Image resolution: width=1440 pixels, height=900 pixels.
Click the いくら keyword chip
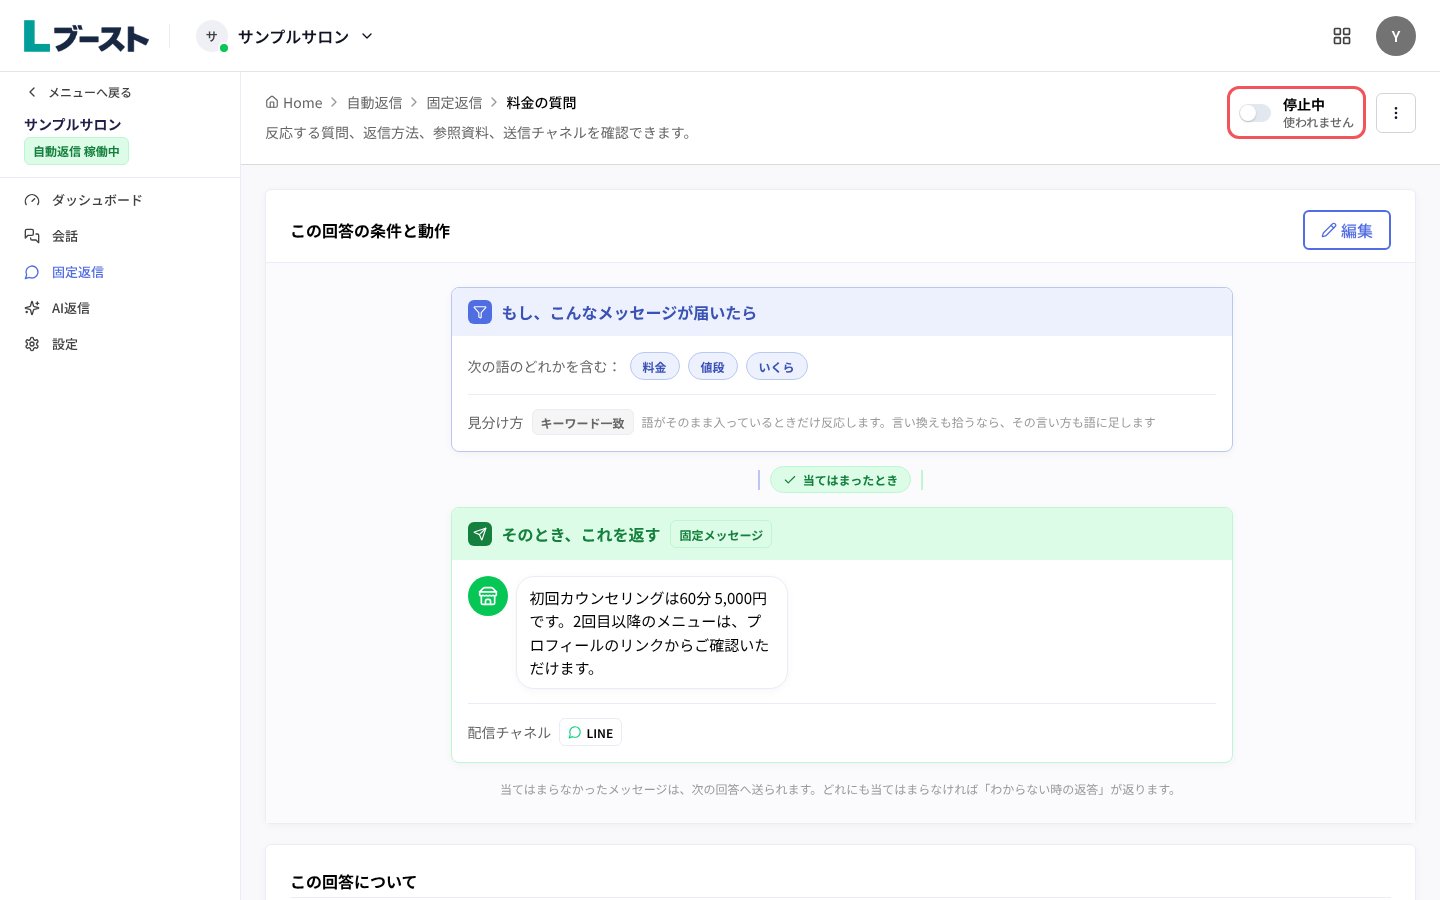point(777,367)
